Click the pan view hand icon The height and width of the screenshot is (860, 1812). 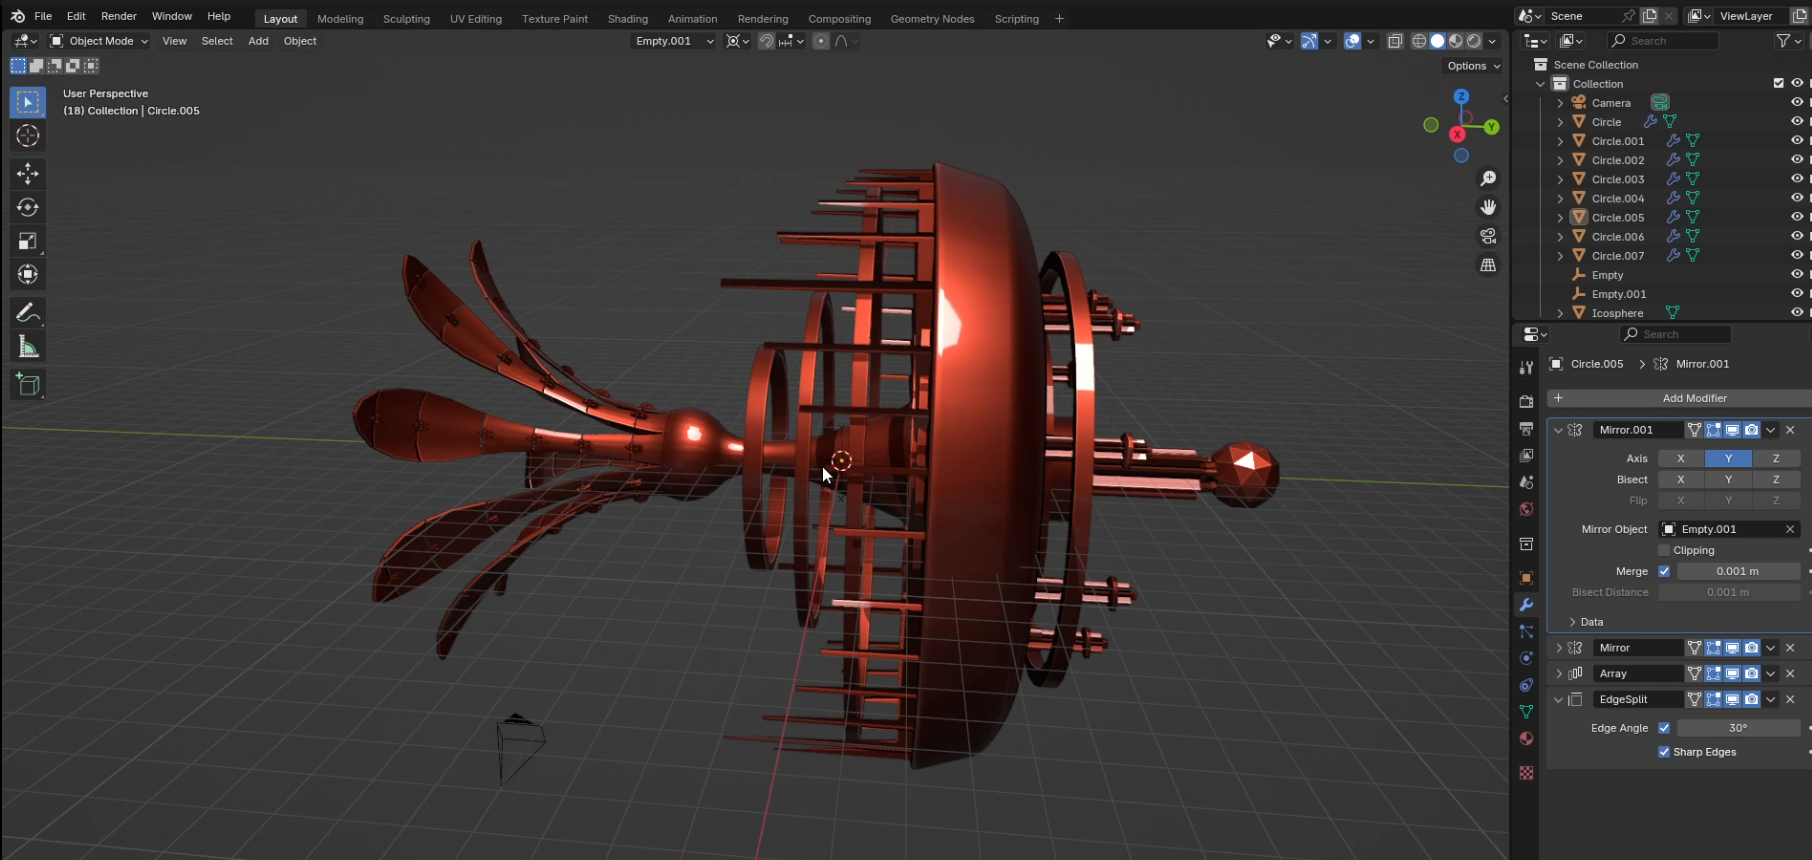pyautogui.click(x=1488, y=207)
